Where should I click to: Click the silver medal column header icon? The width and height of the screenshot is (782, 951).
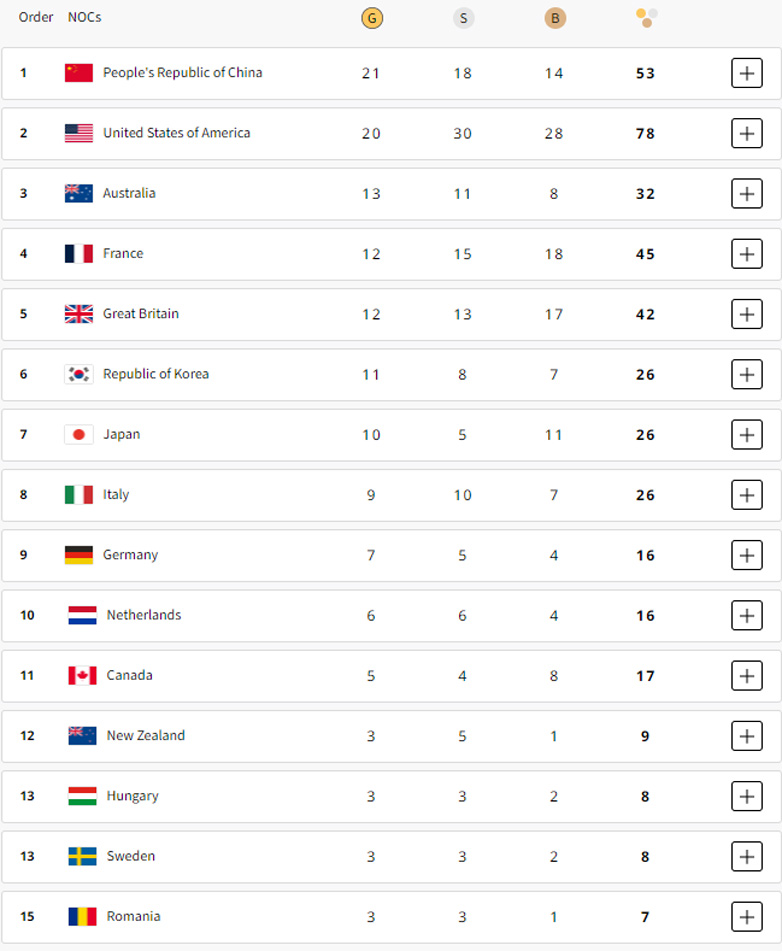pyautogui.click(x=463, y=17)
